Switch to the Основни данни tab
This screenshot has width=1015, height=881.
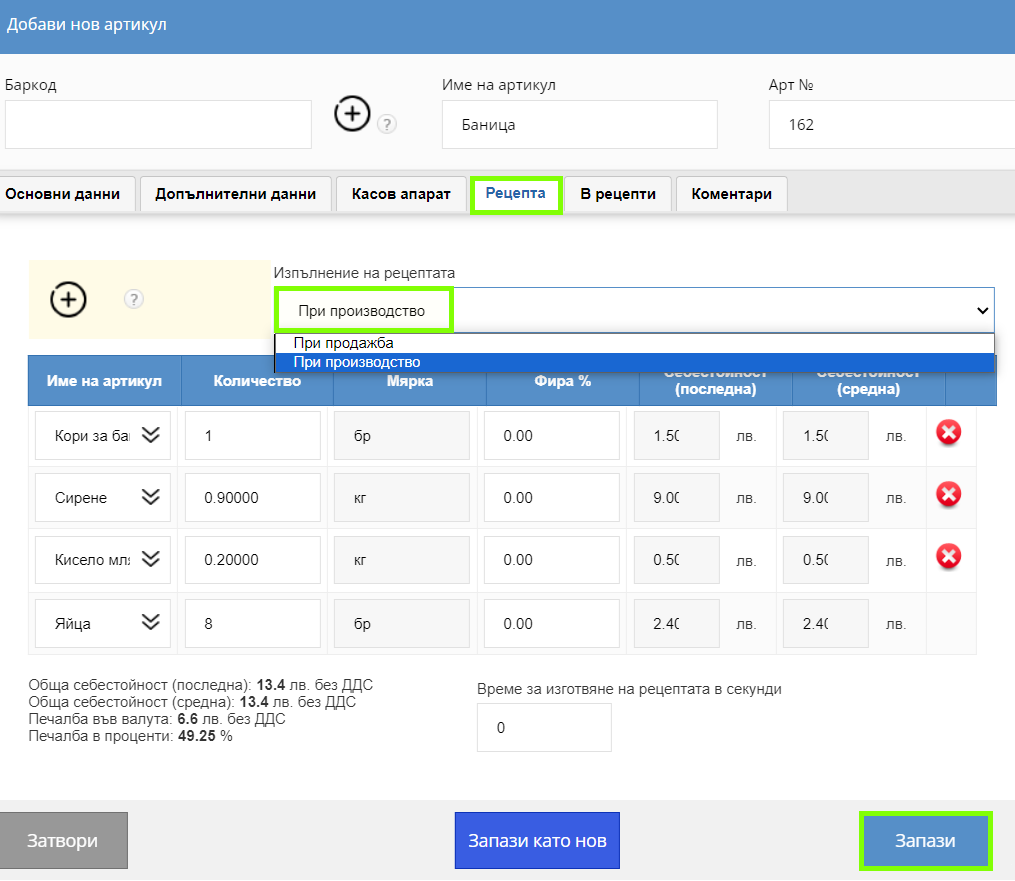pos(63,194)
